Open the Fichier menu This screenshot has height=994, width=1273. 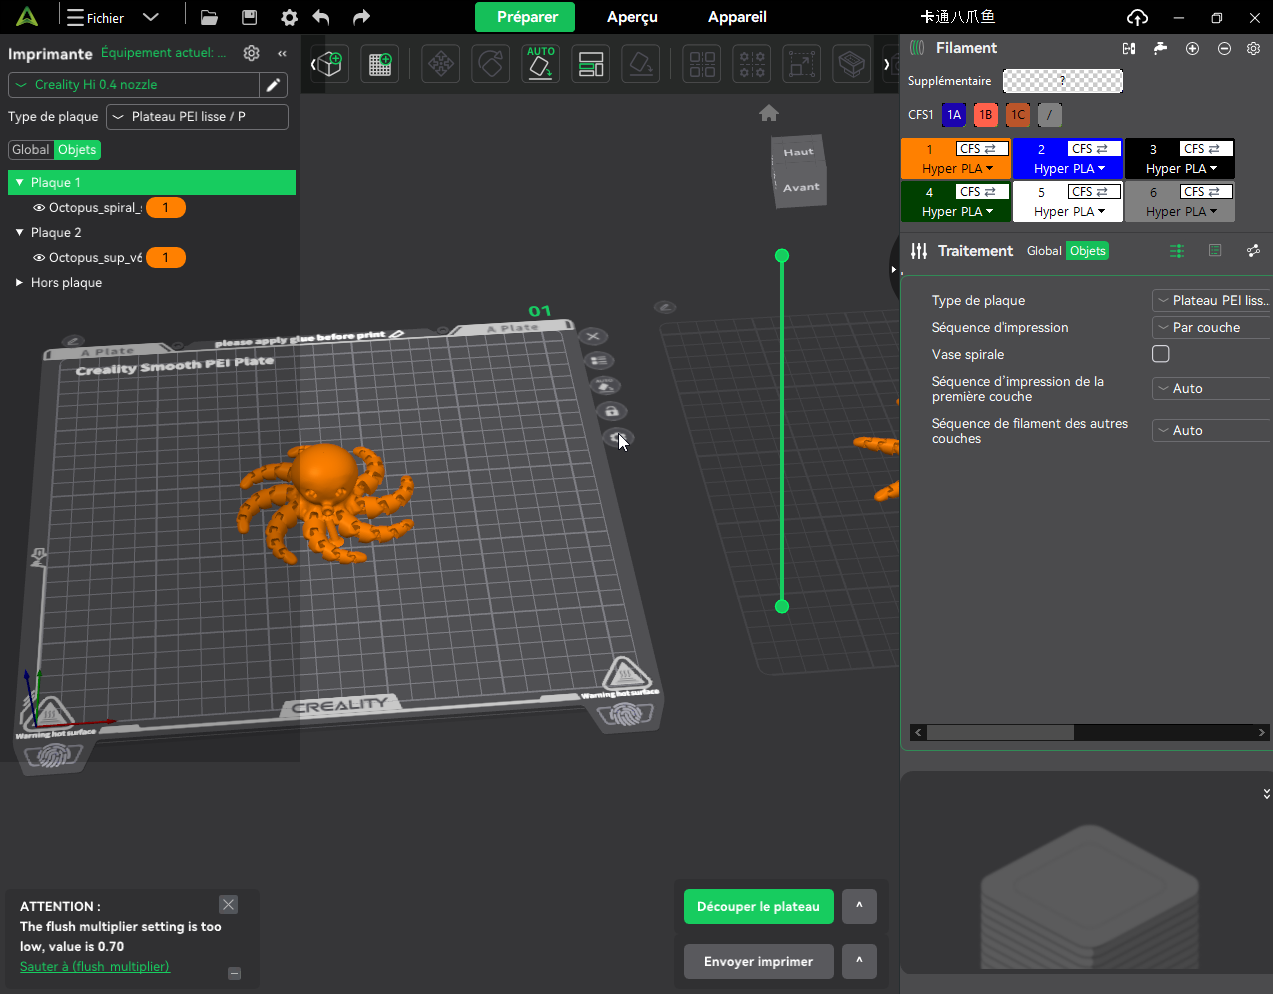coord(96,17)
